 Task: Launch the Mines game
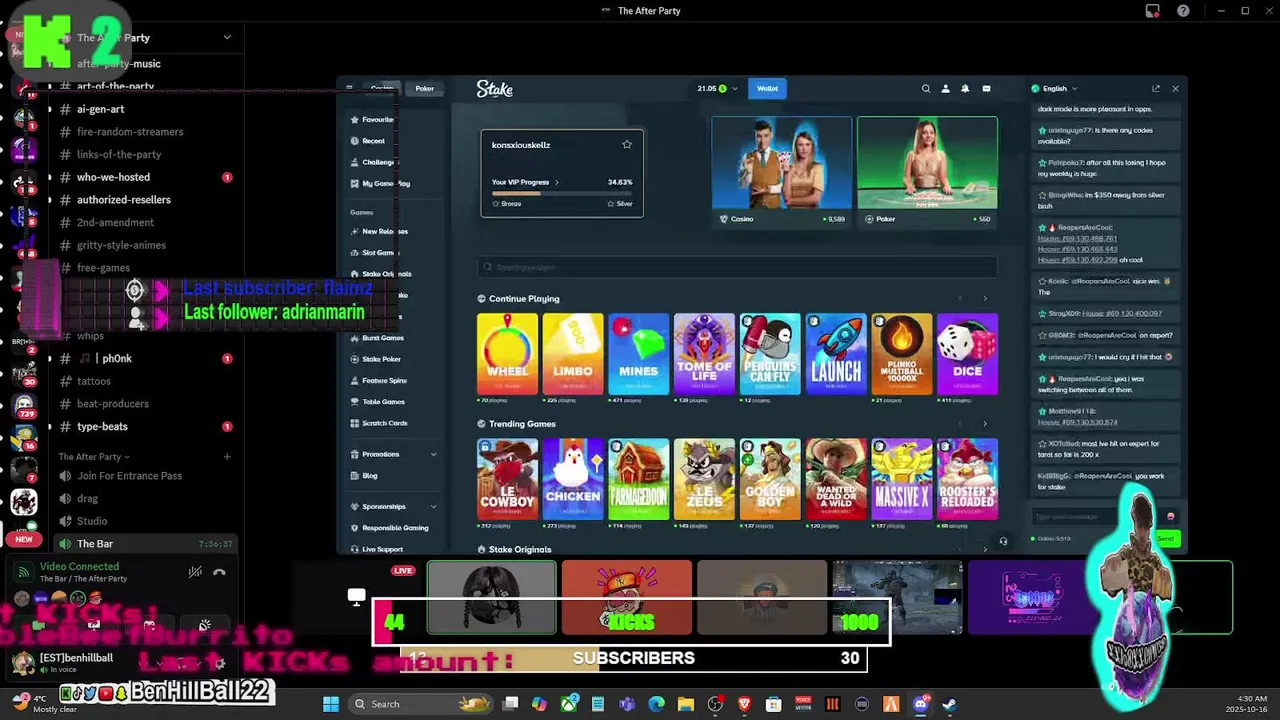pyautogui.click(x=638, y=354)
